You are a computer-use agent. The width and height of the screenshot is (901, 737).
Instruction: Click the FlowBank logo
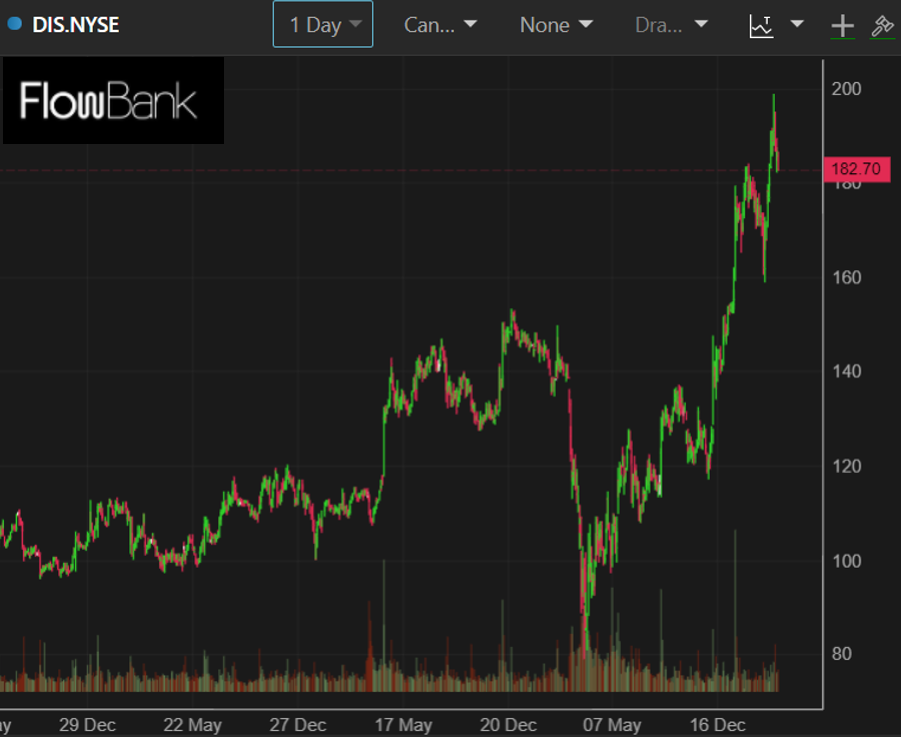point(112,102)
